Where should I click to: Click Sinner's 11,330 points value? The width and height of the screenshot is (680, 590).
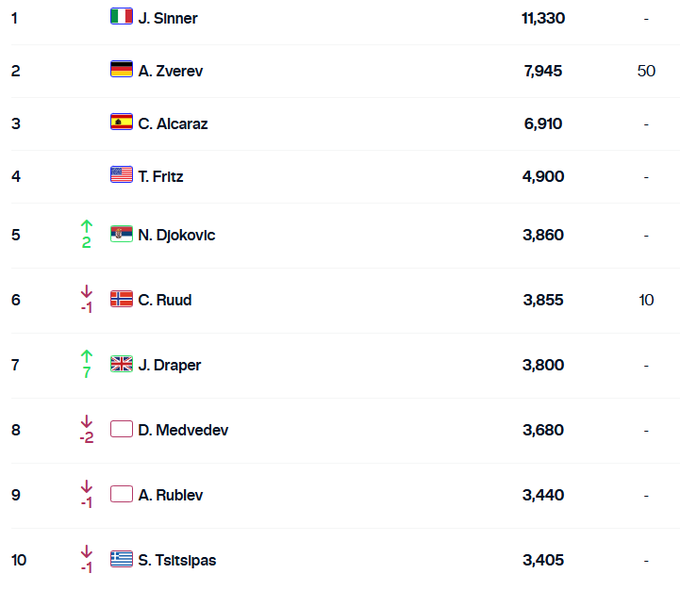click(x=543, y=18)
